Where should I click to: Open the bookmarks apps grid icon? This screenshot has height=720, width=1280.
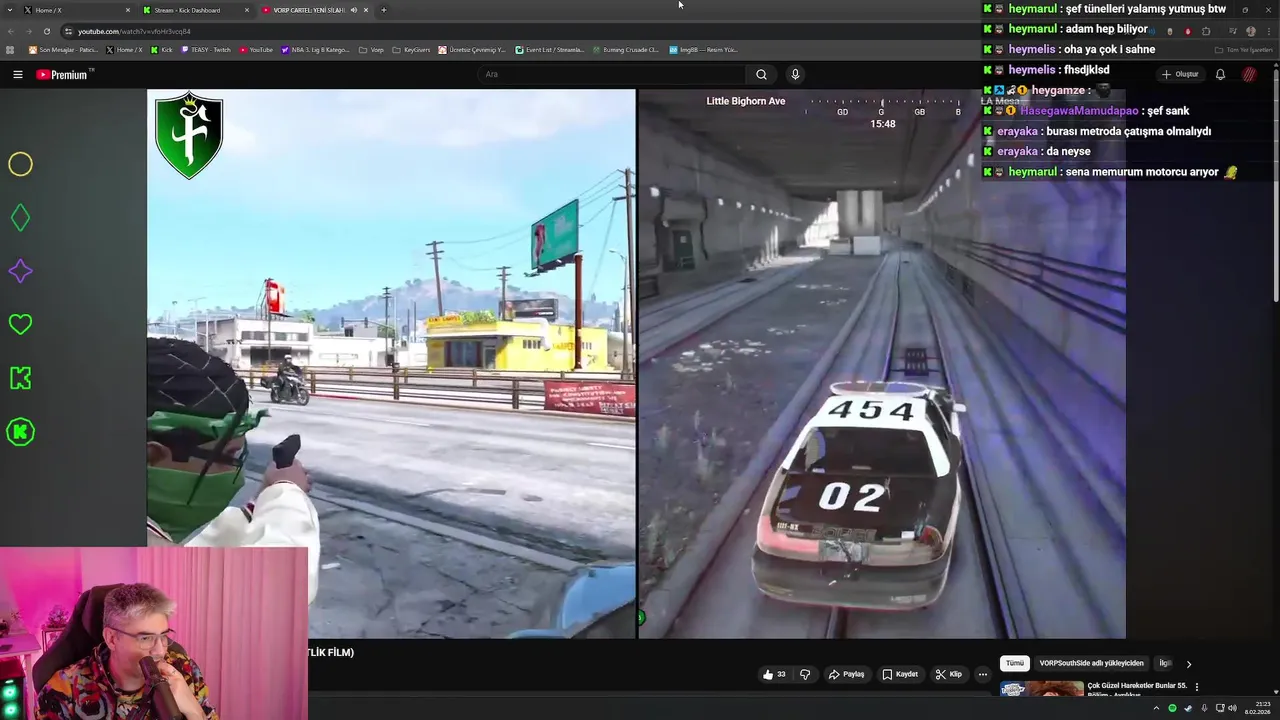tap(10, 49)
